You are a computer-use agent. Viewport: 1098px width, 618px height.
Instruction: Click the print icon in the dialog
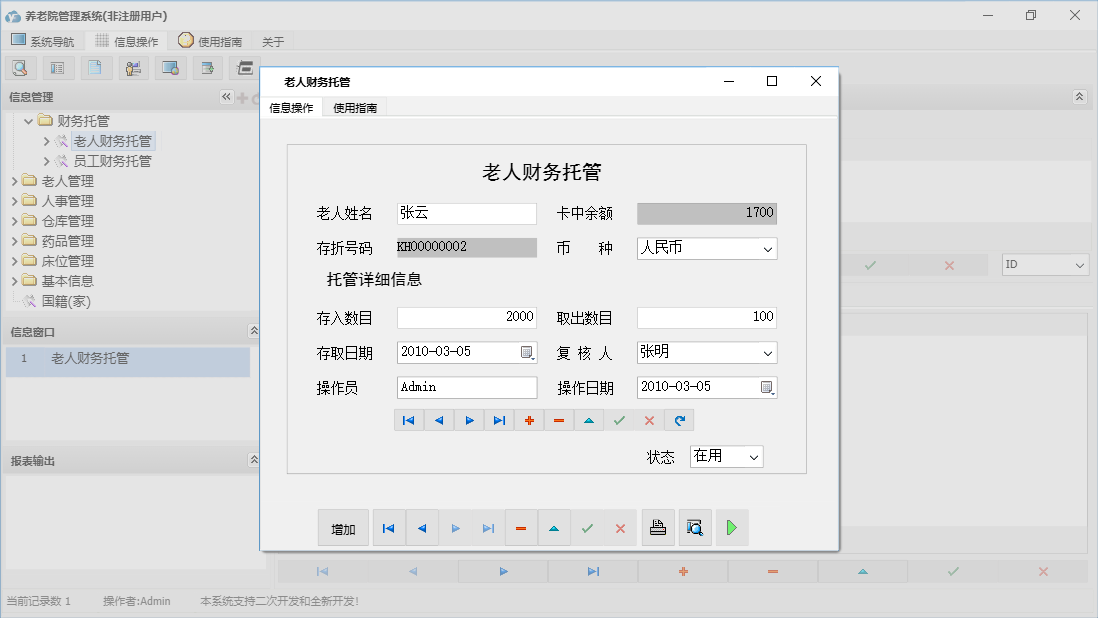658,527
